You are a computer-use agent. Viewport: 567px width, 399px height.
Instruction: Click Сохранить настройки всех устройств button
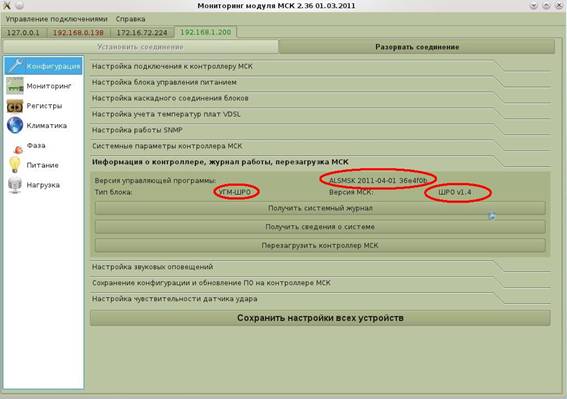[320, 318]
